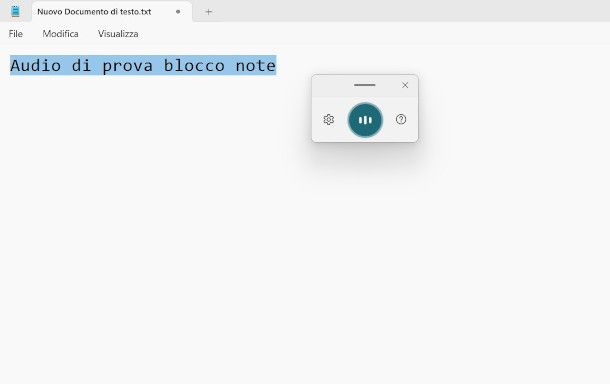610x384 pixels.
Task: Add a new tab with plus button
Action: 209,12
